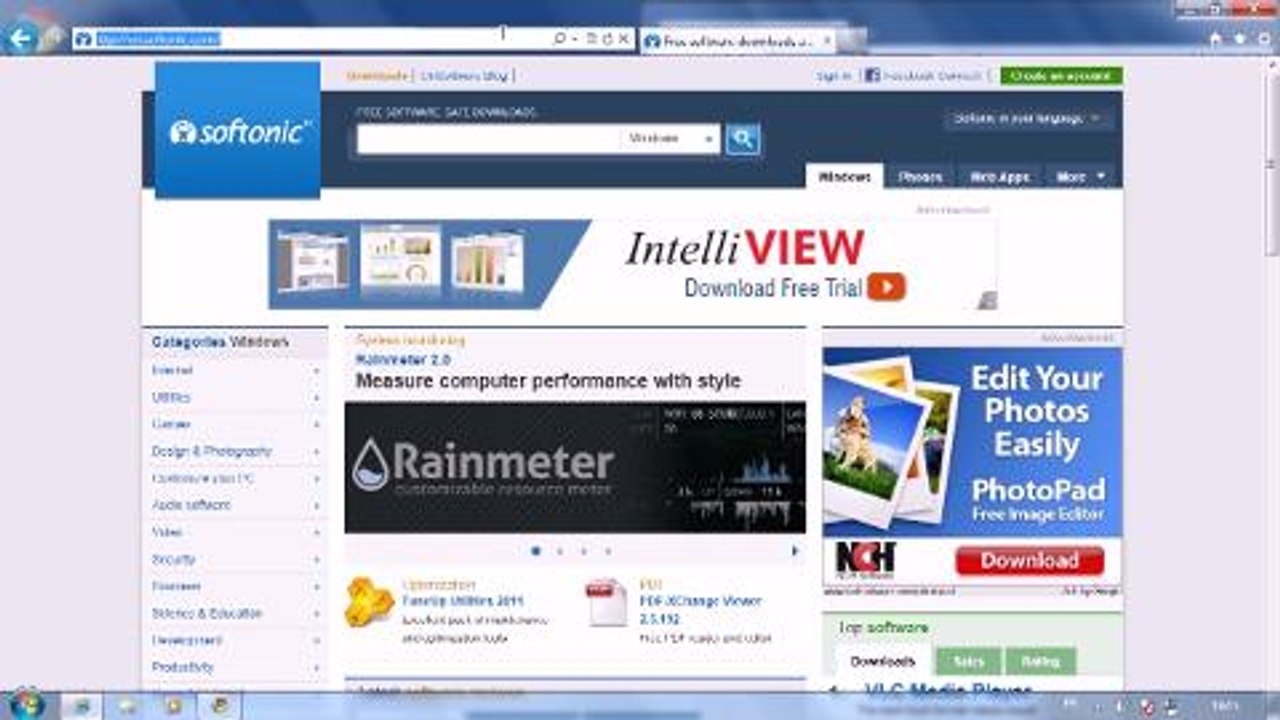Image resolution: width=1280 pixels, height=720 pixels.
Task: Select fourth carousel dot under Rainmeter banner
Action: click(x=608, y=550)
